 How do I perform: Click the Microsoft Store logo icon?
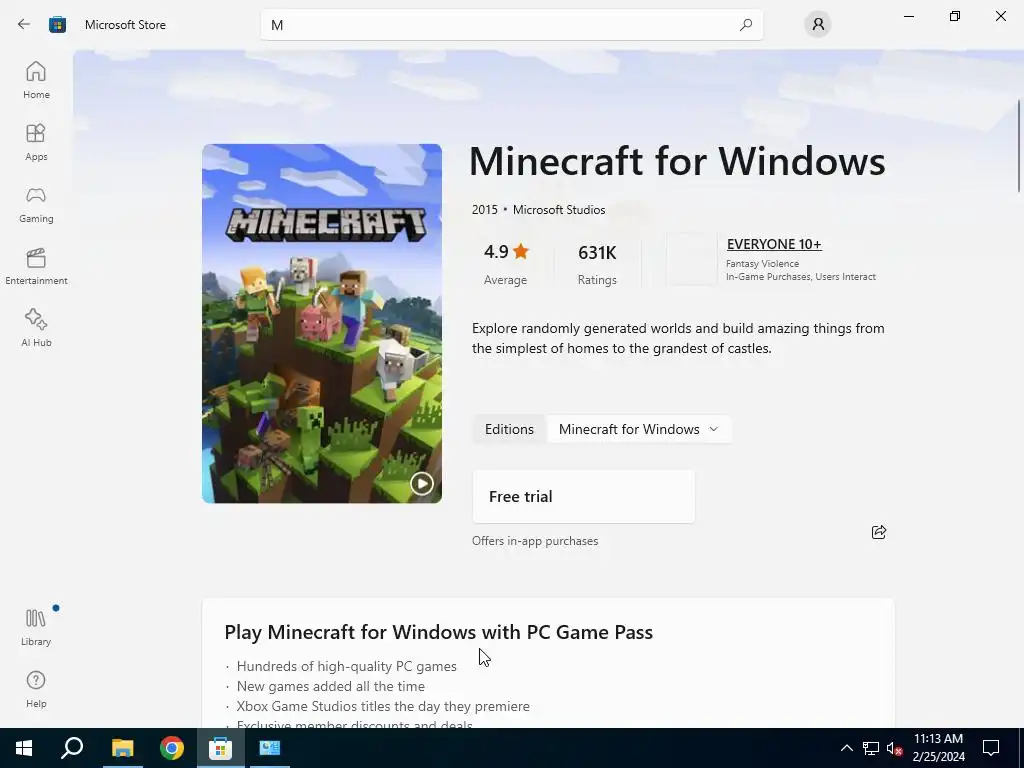click(x=57, y=25)
